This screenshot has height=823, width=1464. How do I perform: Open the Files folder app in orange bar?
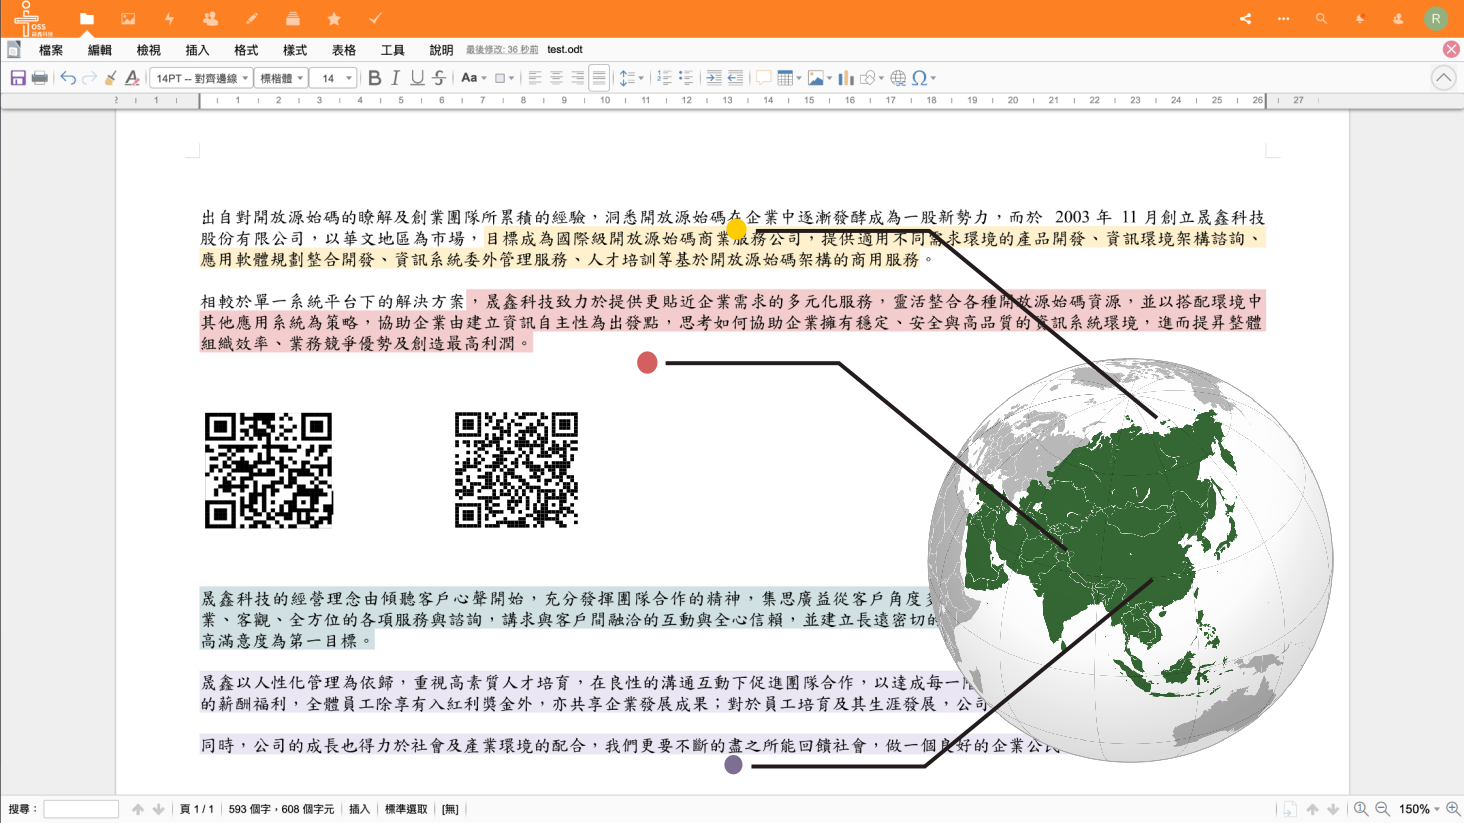coord(87,18)
